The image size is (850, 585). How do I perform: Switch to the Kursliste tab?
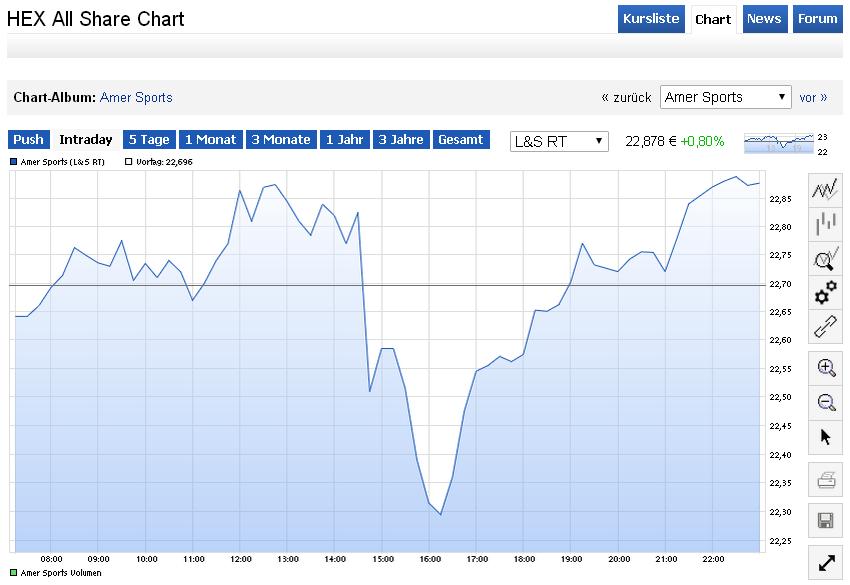pyautogui.click(x=651, y=19)
